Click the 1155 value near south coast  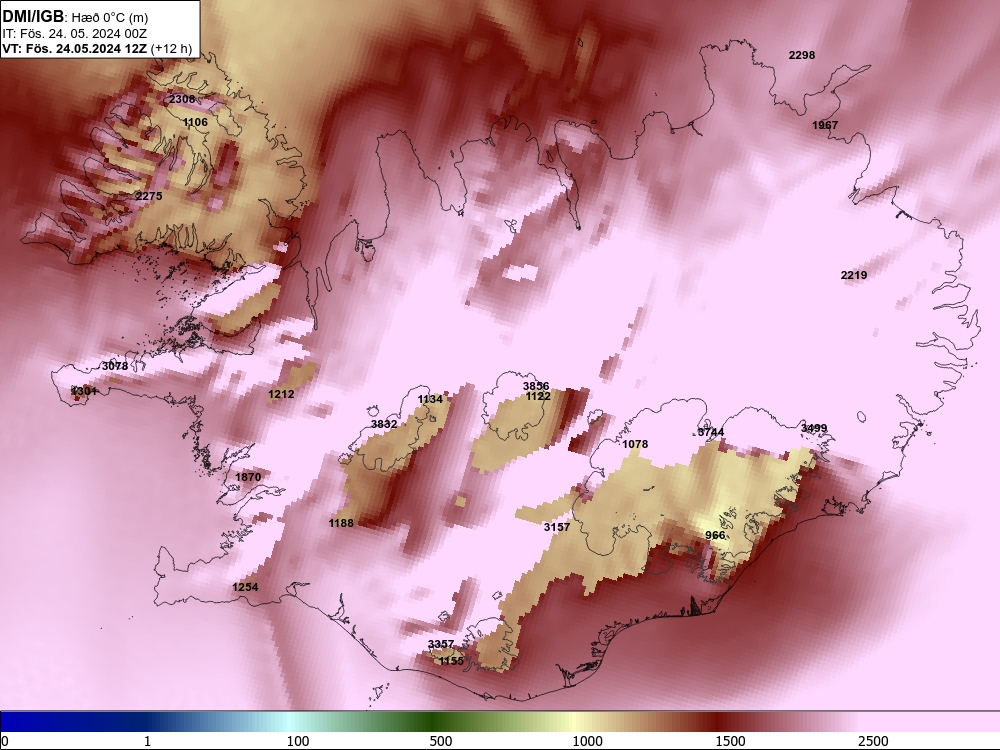coord(452,661)
